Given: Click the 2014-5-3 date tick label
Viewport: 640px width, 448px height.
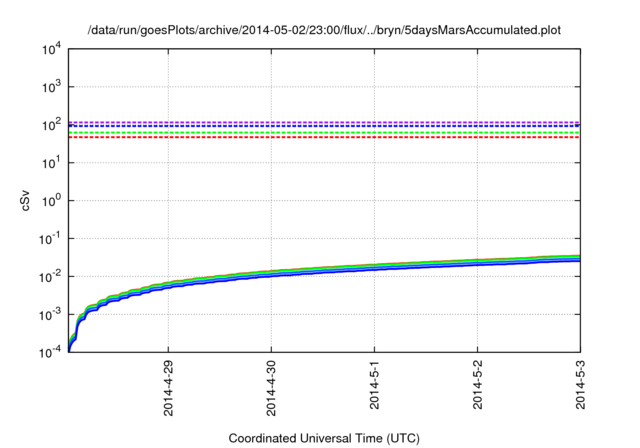Looking at the screenshot, I should (x=580, y=385).
